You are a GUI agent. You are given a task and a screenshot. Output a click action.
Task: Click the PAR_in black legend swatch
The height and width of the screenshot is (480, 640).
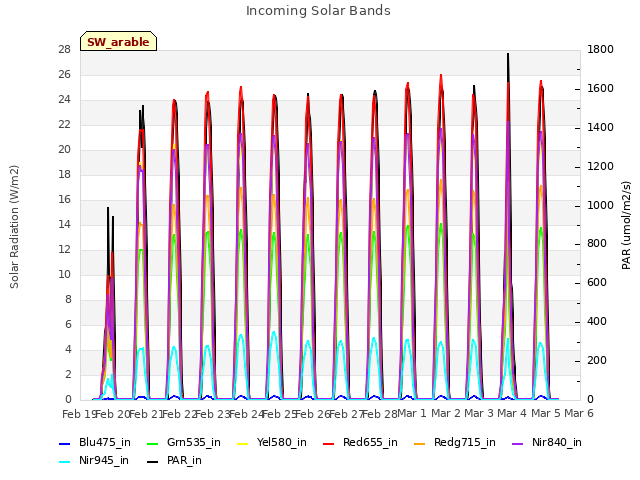tap(152, 461)
